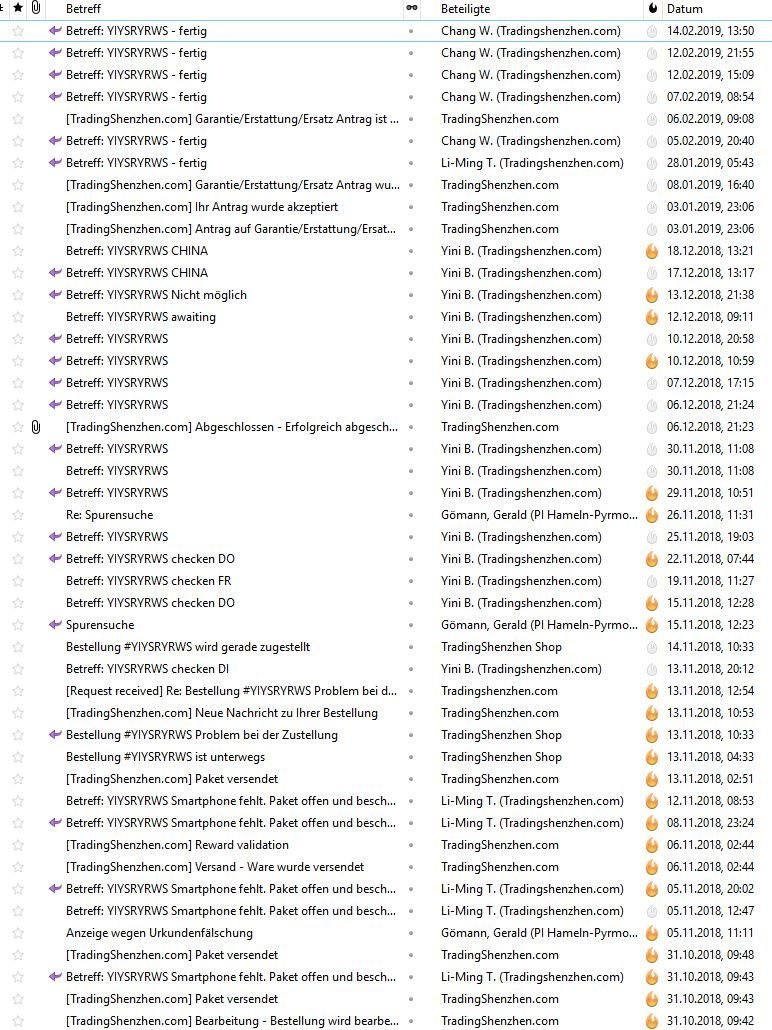Sort by the star column header
772x1030 pixels.
point(18,9)
